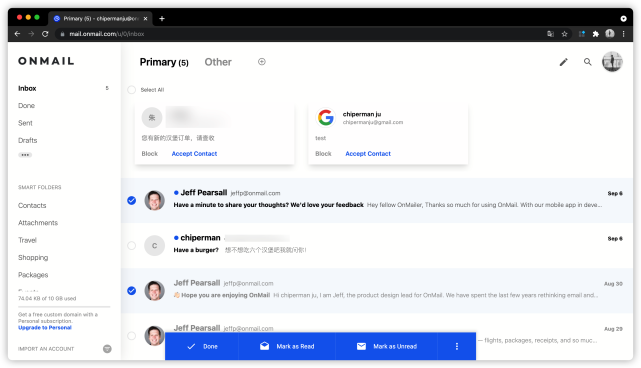The height and width of the screenshot is (368, 641).
Task: Open the search magnifier icon
Action: tap(587, 62)
